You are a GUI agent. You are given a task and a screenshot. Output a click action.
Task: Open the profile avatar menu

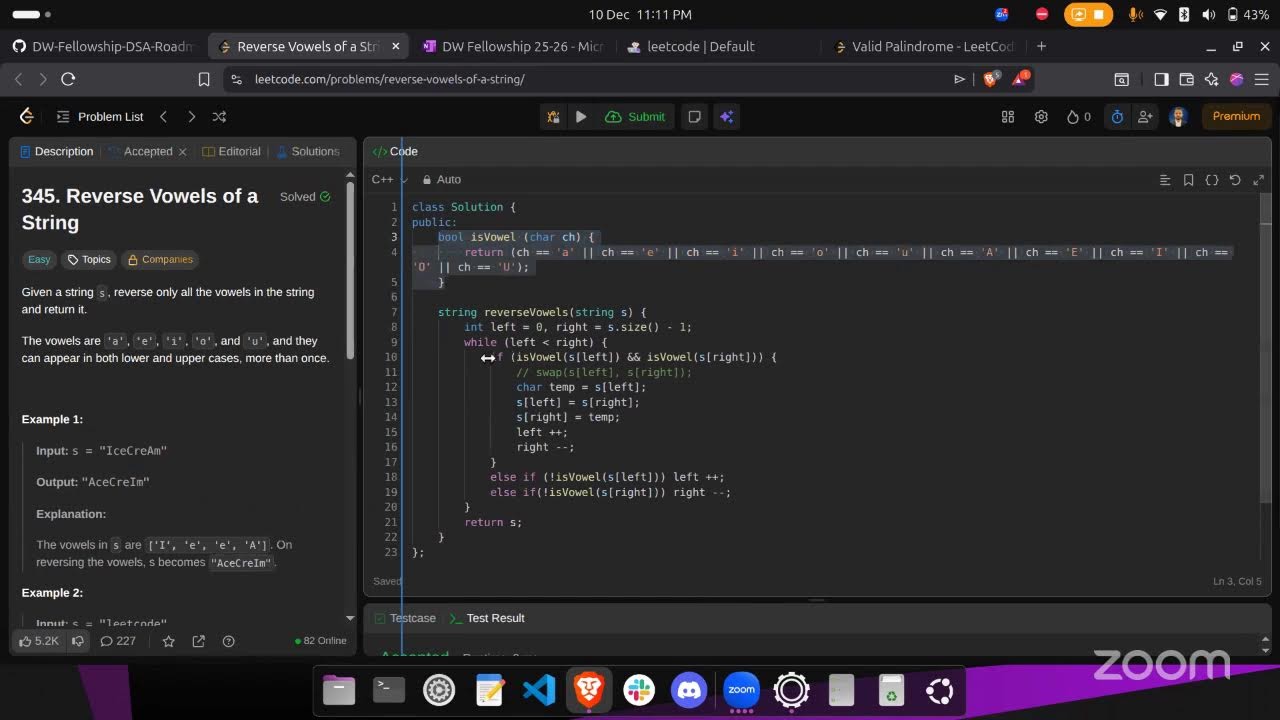pyautogui.click(x=1178, y=117)
